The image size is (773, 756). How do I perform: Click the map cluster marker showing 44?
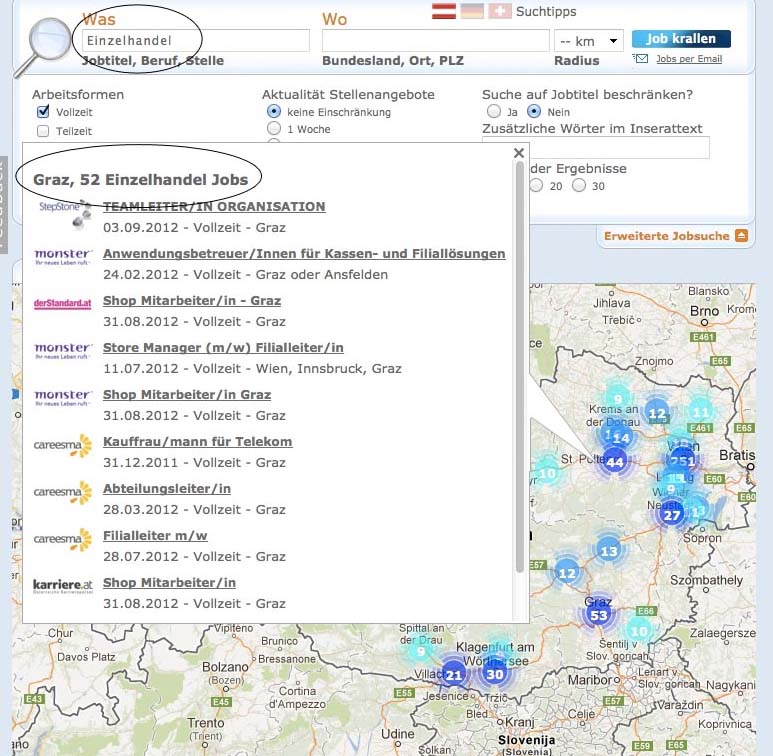[615, 461]
